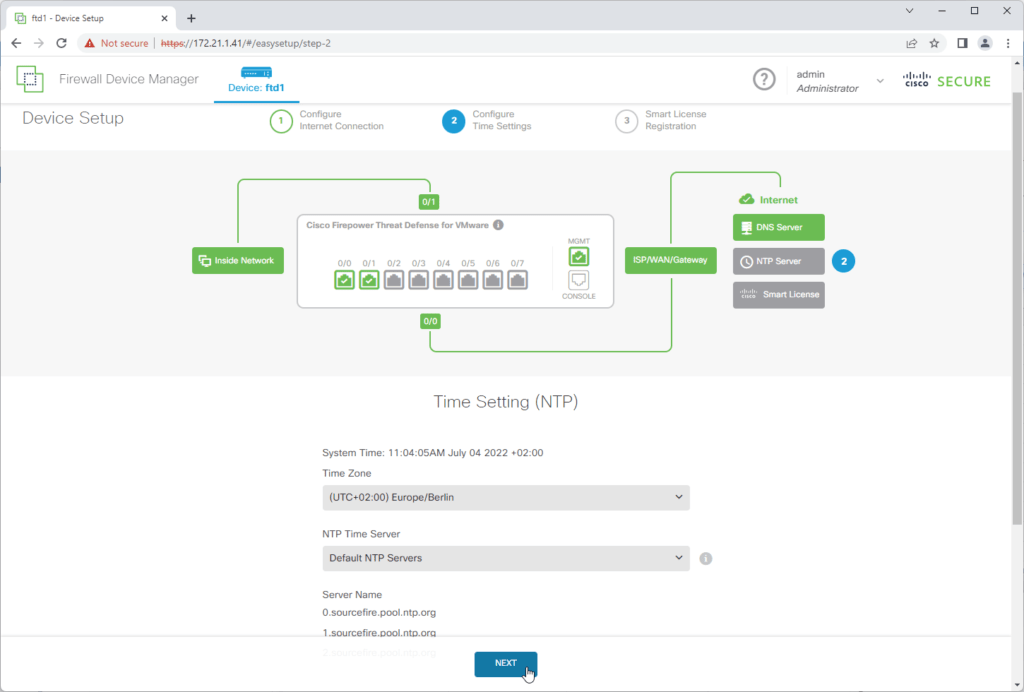Click the DNS Server node
Screen dimensions: 1024x692
point(778,227)
